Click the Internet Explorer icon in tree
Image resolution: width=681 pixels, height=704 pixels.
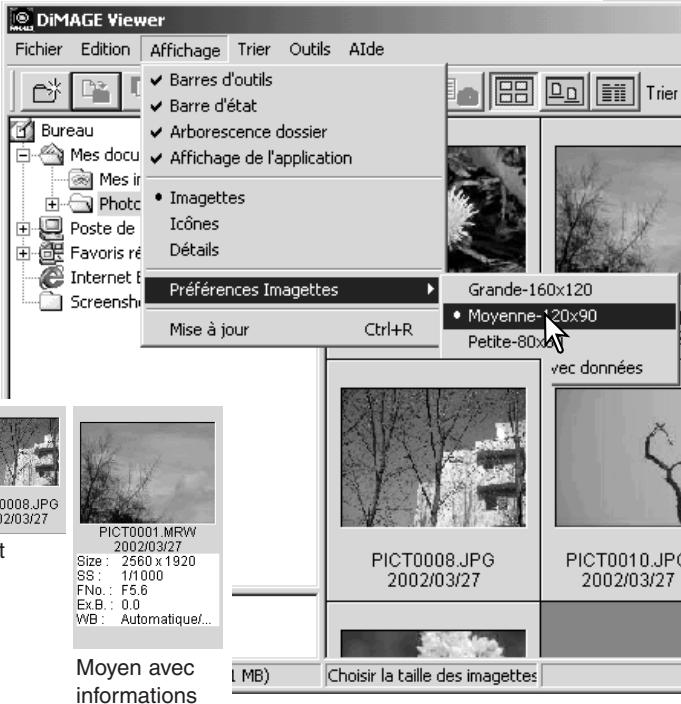tap(51, 277)
